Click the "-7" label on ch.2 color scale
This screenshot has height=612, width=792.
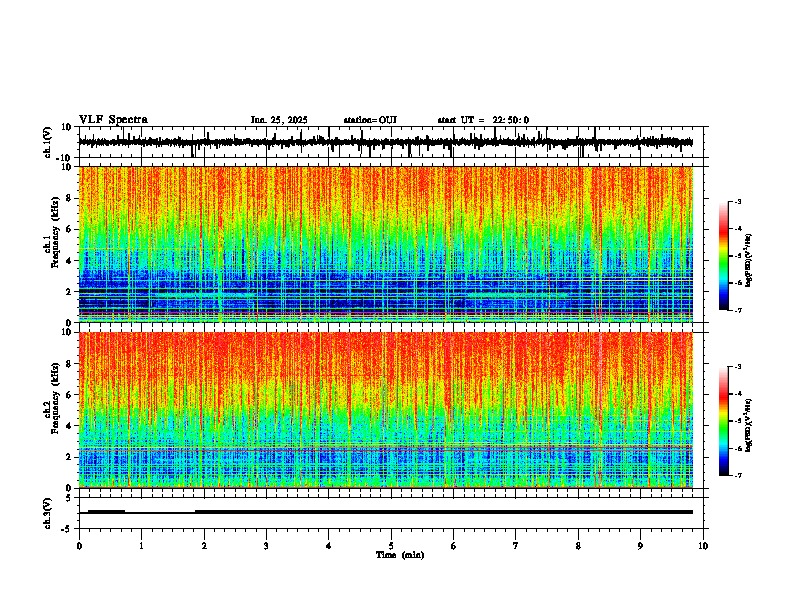[737, 476]
